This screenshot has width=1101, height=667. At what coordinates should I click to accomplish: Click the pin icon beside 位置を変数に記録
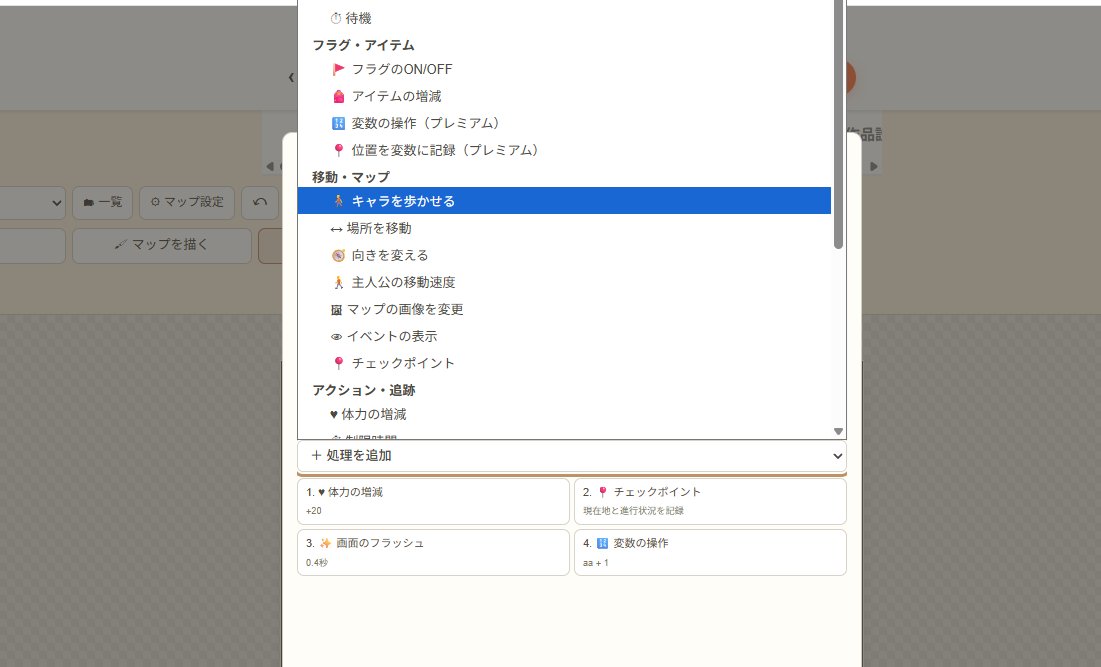tap(338, 150)
